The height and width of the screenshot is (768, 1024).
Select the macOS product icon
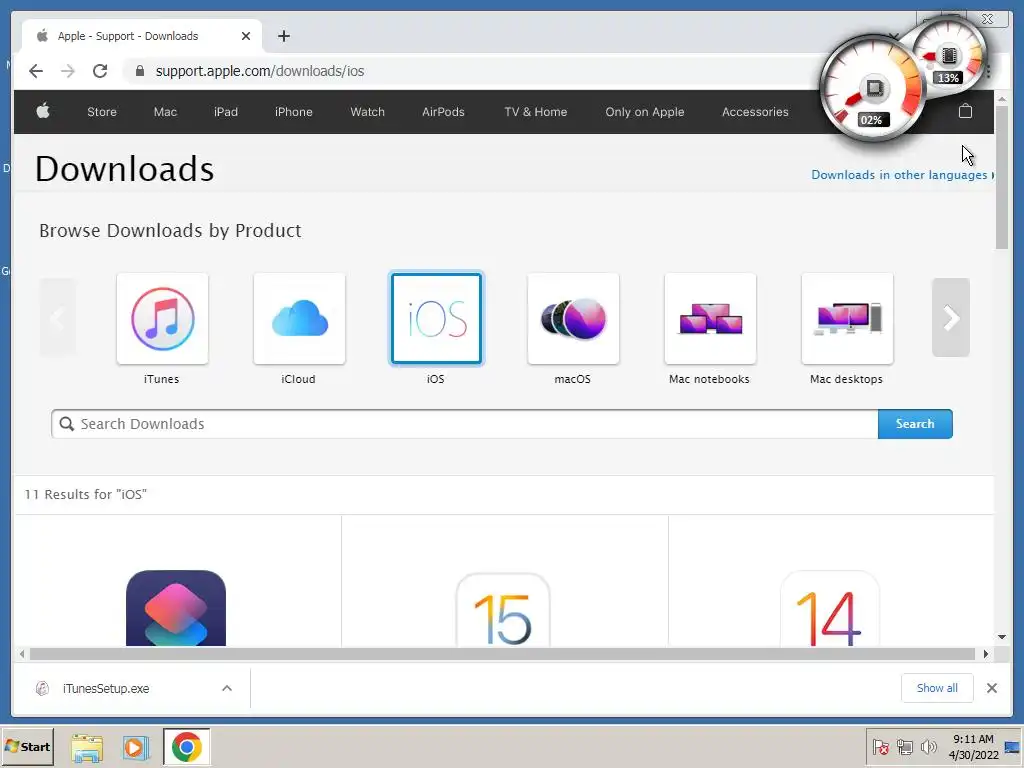pyautogui.click(x=573, y=319)
